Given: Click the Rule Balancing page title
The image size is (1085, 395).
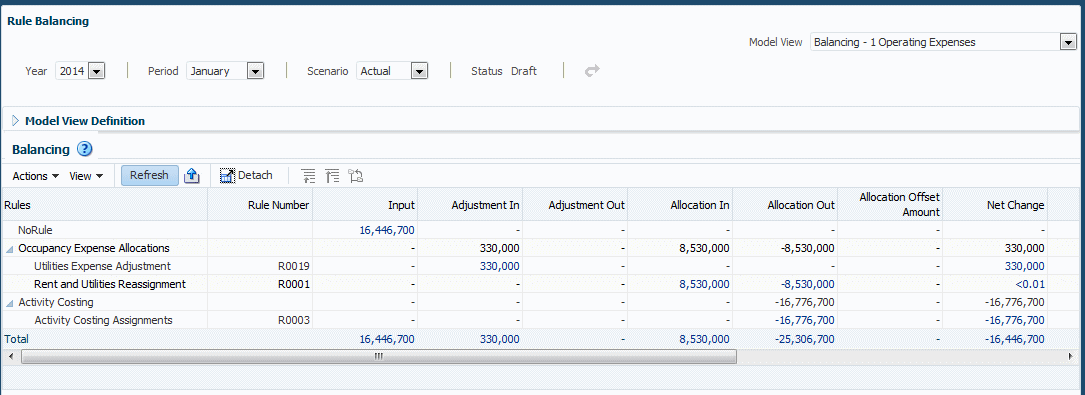Looking at the screenshot, I should point(48,21).
